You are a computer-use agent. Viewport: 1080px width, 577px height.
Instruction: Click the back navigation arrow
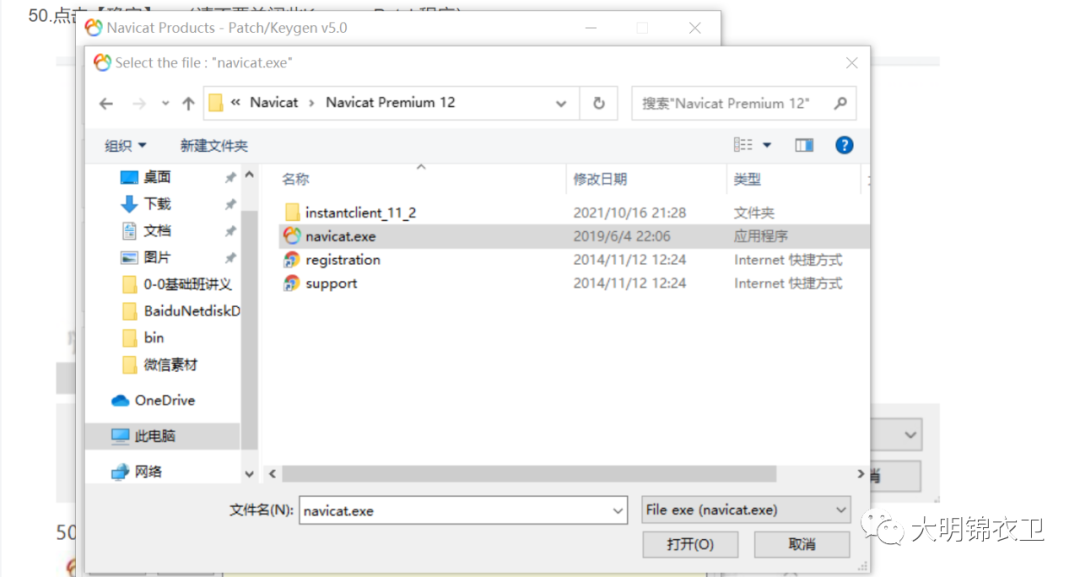(x=106, y=103)
